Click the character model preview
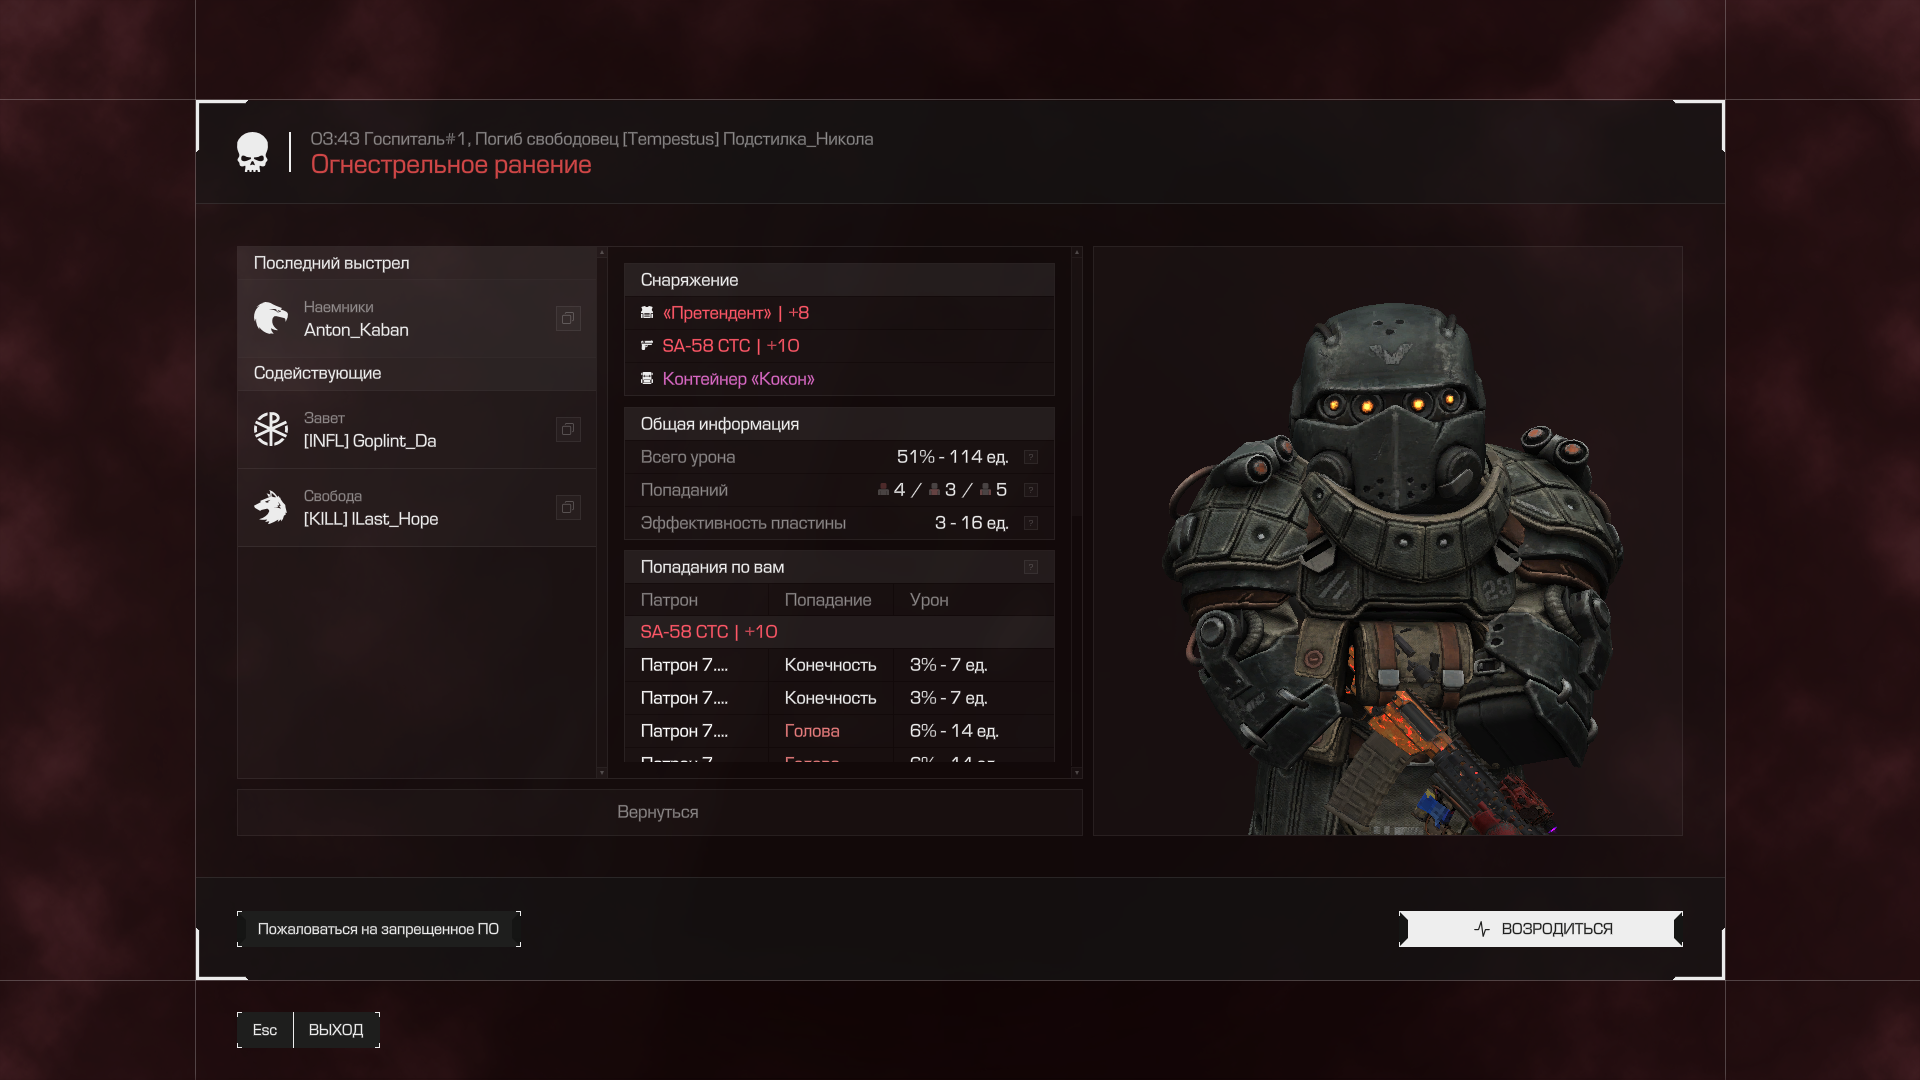This screenshot has width=1920, height=1080. 1388,541
